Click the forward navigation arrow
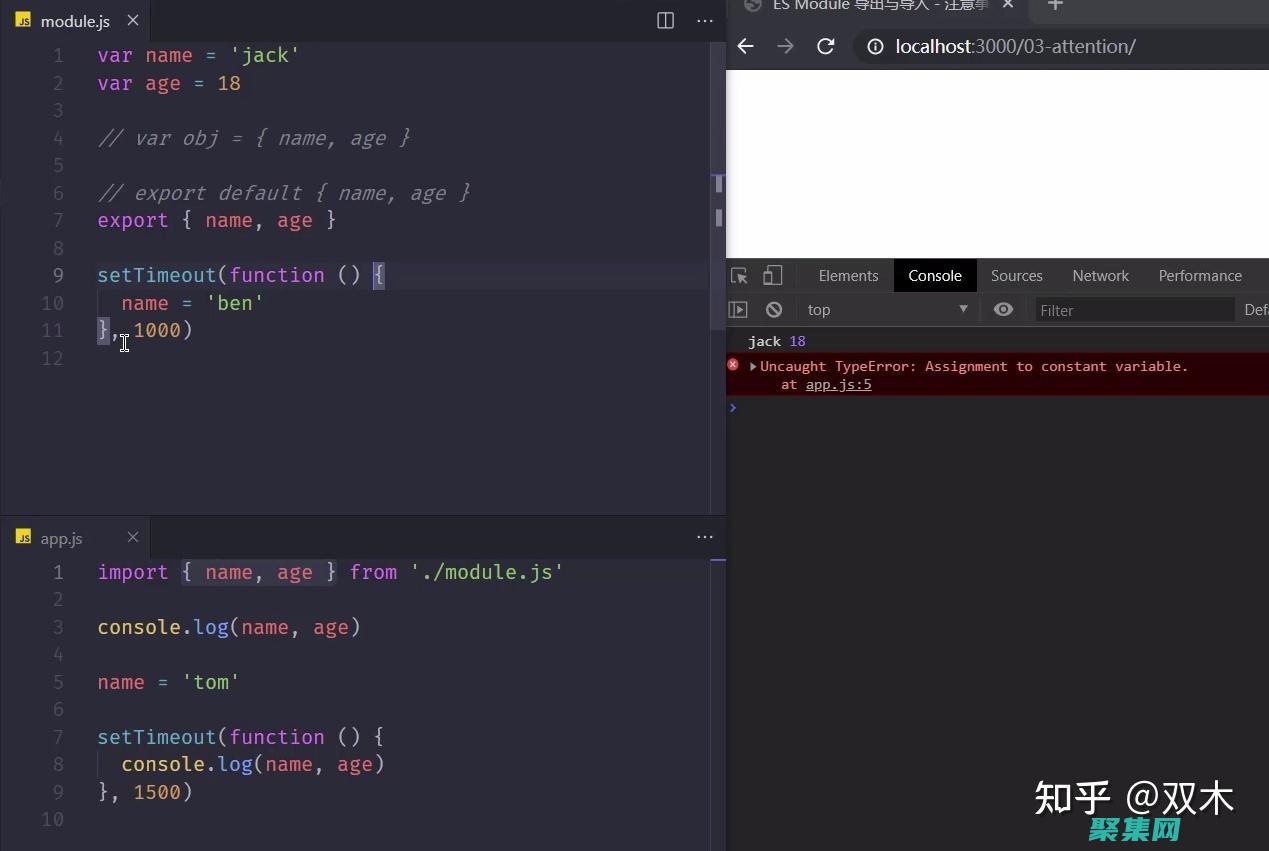 pos(785,46)
